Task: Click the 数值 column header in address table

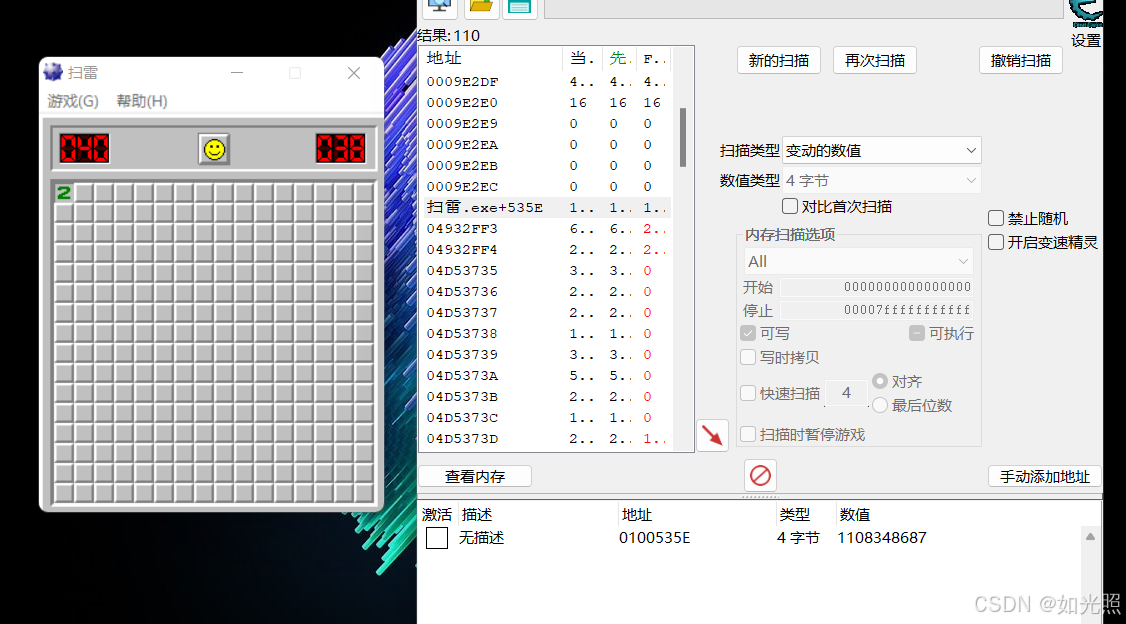Action: [855, 515]
